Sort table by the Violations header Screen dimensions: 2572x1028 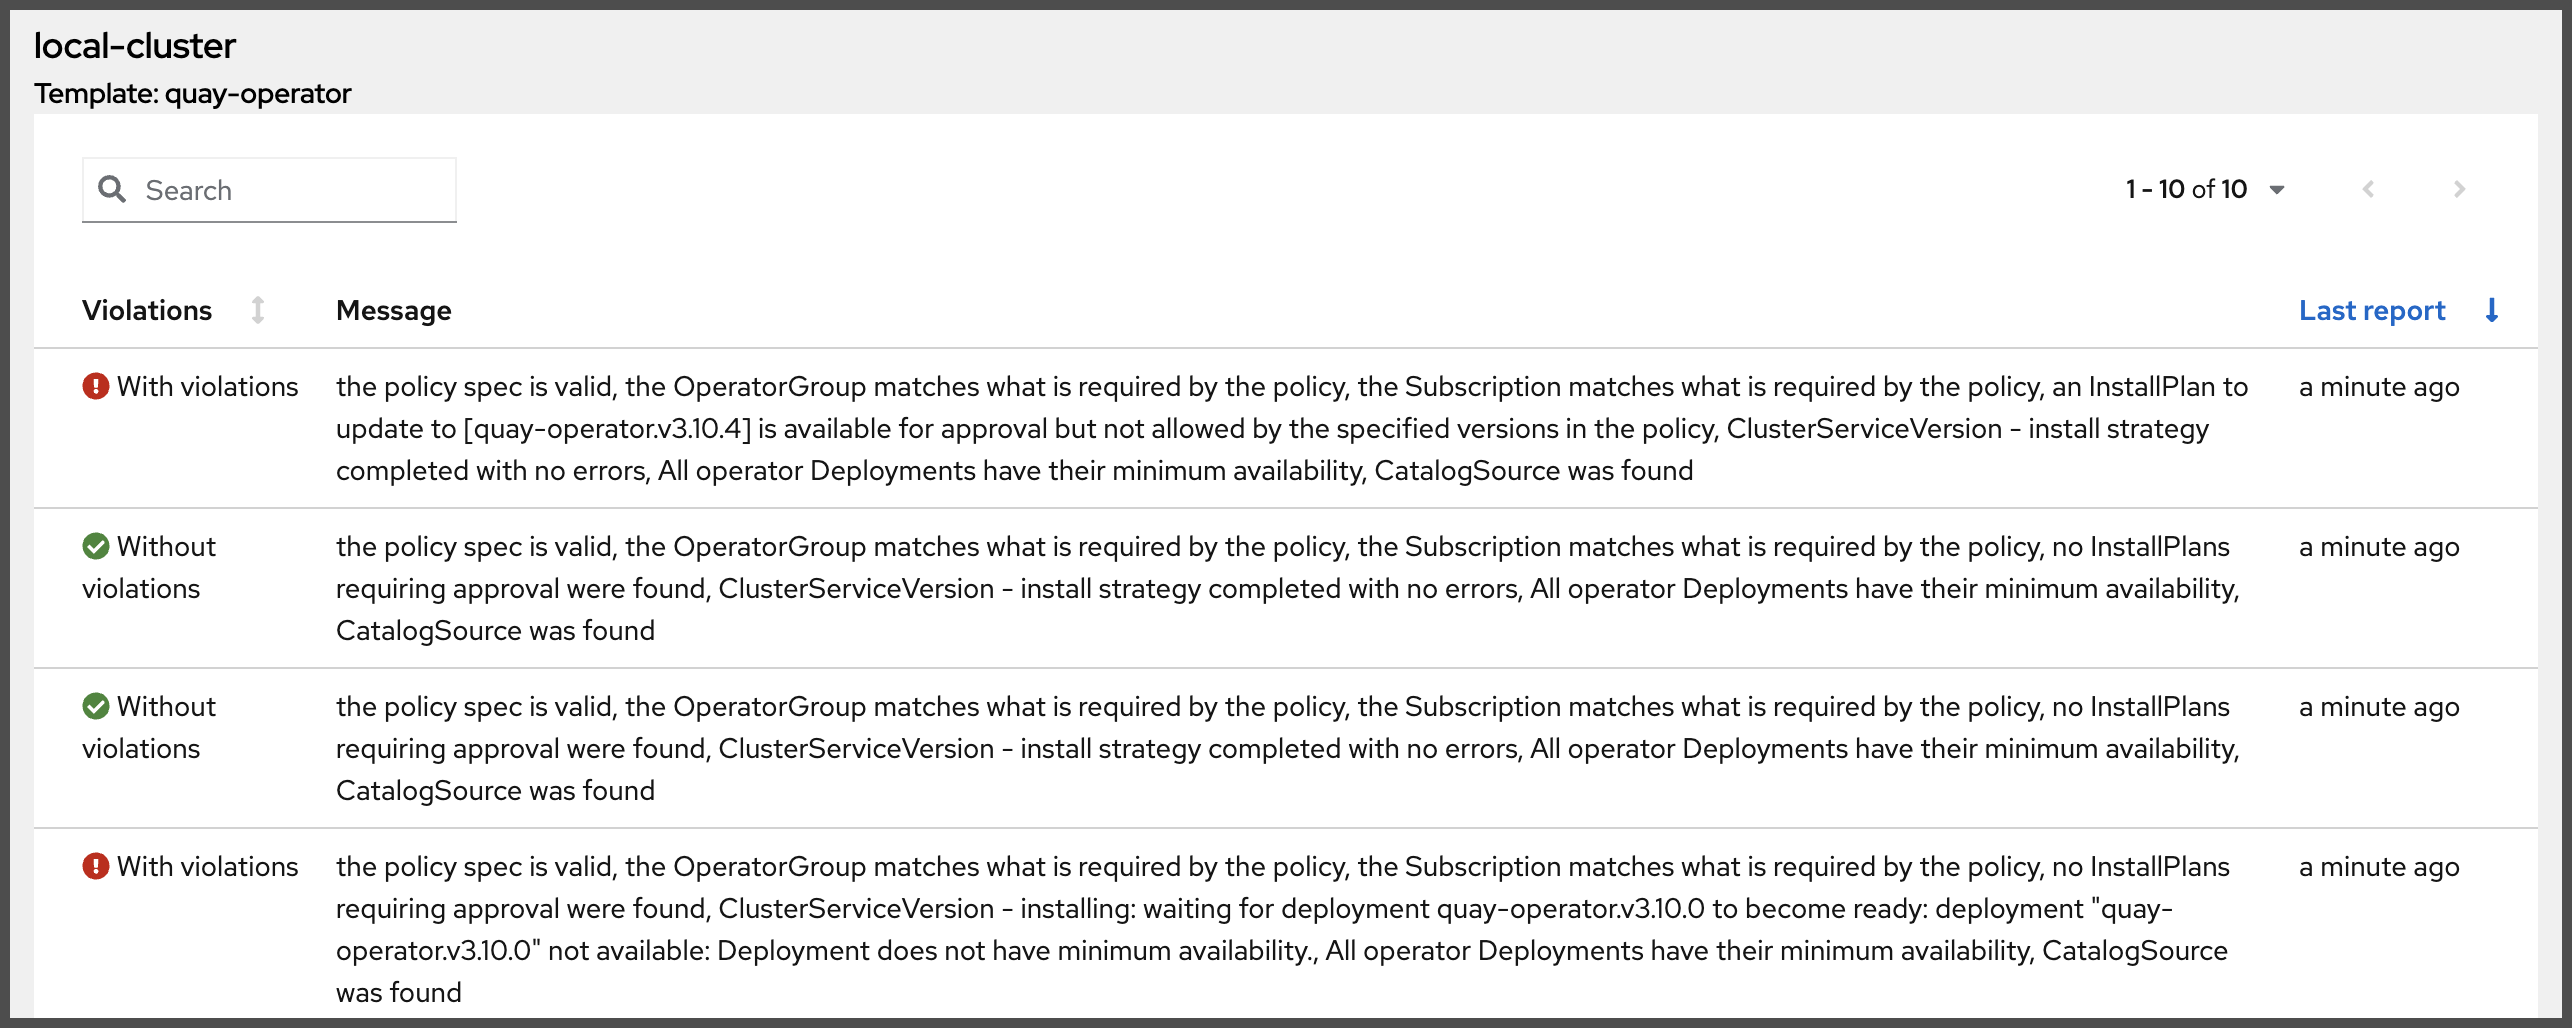[147, 311]
